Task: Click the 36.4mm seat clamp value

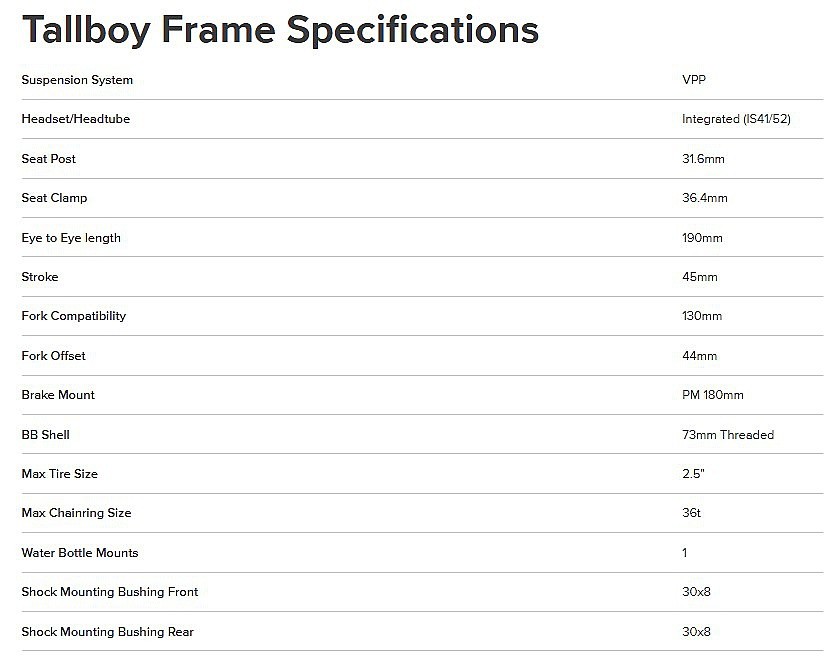Action: 705,198
